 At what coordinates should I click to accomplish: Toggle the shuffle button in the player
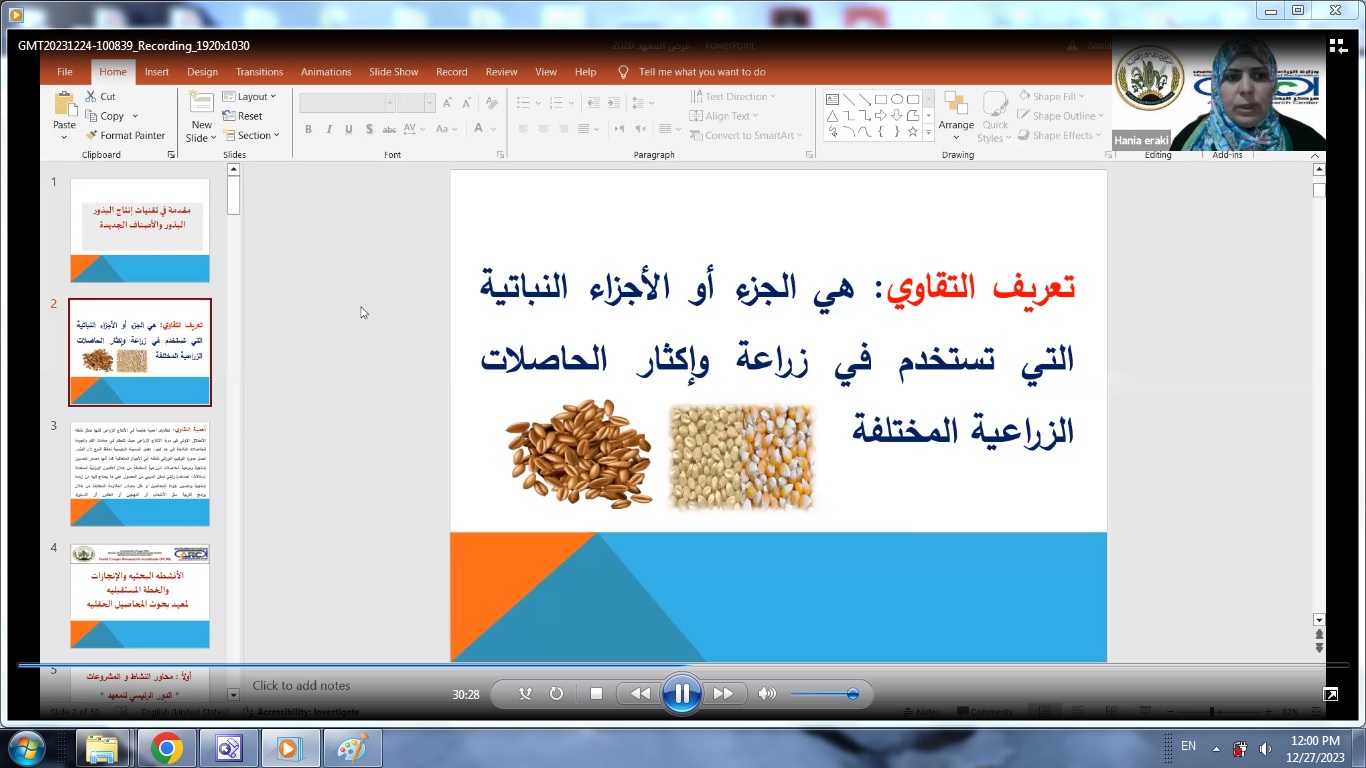pos(526,693)
